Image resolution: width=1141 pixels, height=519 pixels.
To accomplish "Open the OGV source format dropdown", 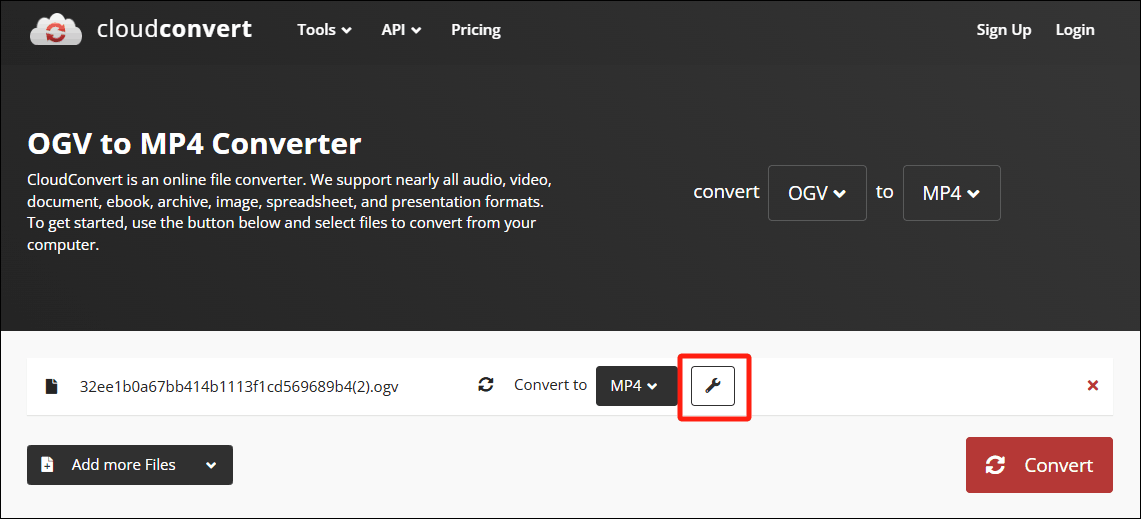I will click(817, 193).
